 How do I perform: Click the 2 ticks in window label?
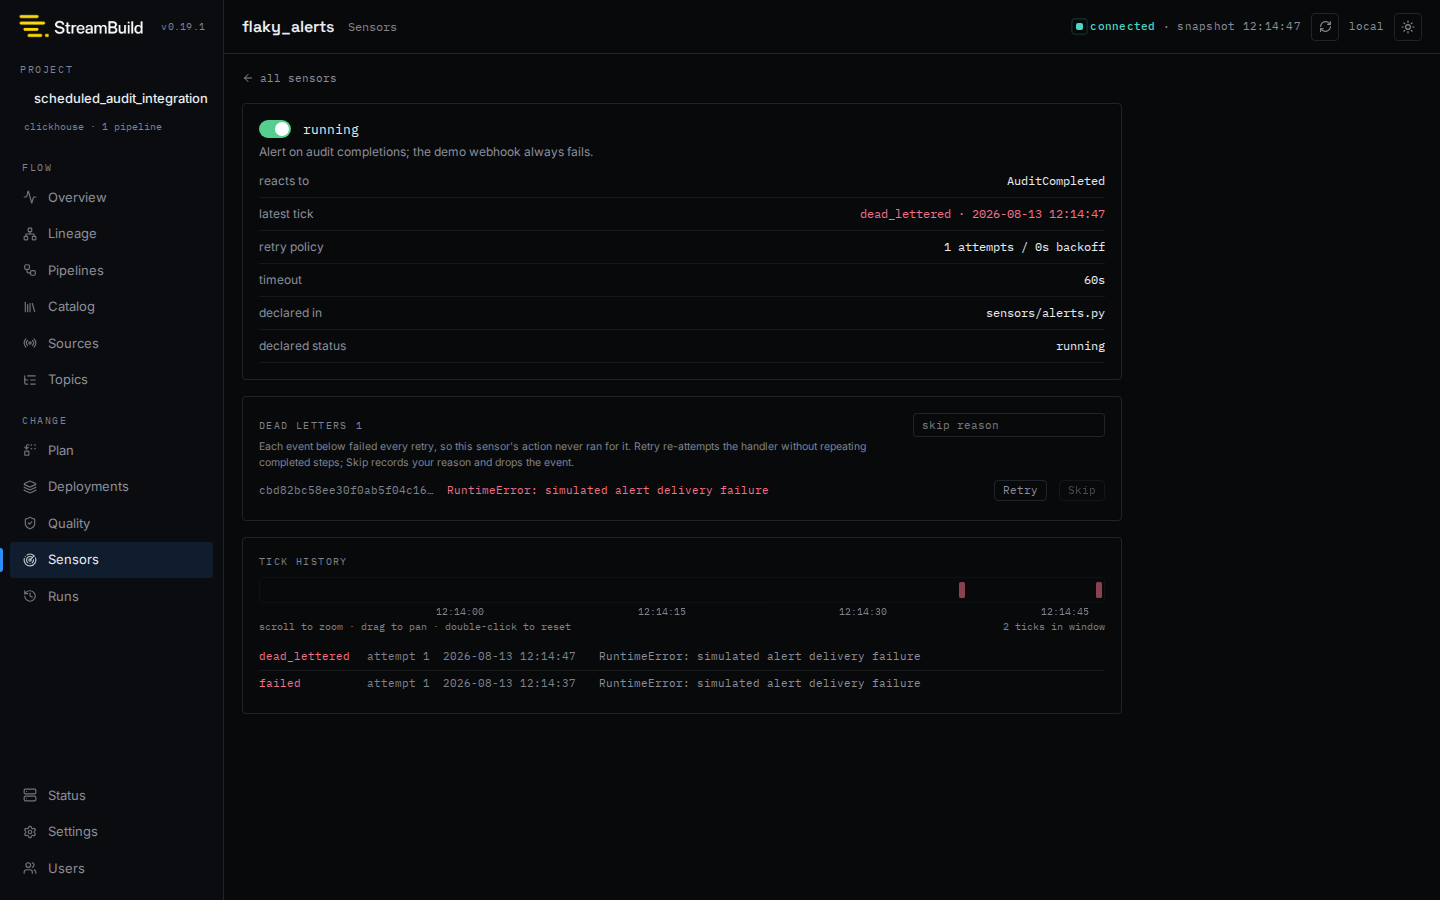tap(1054, 627)
